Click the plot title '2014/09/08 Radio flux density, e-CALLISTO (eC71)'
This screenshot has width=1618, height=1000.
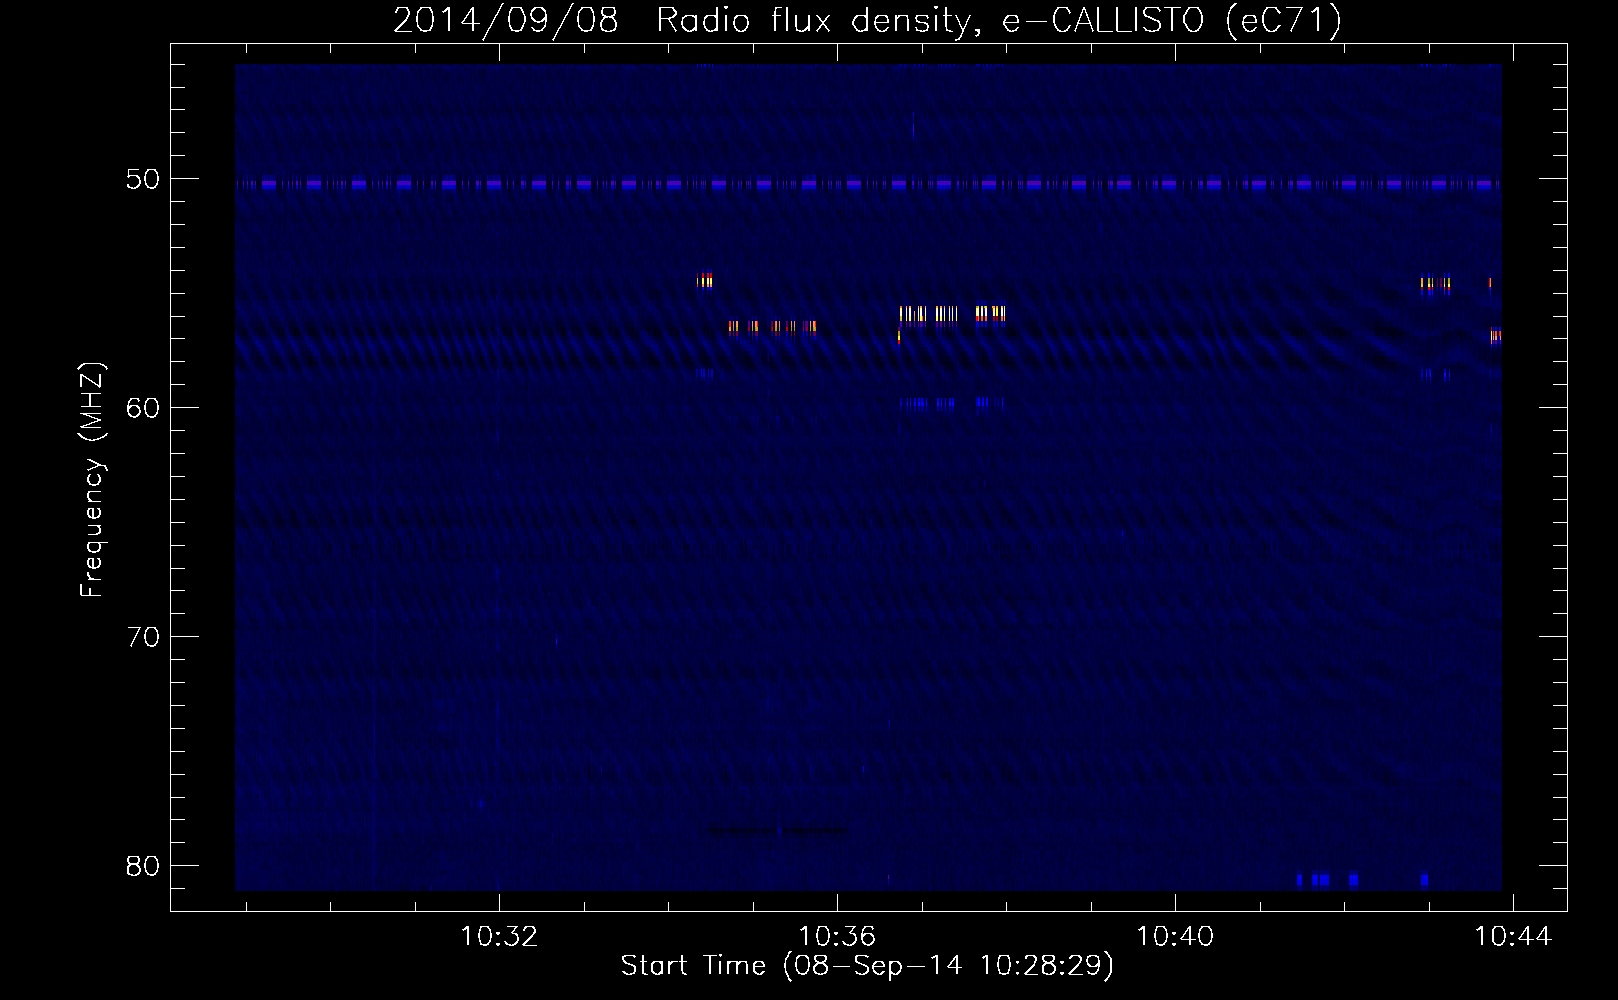tap(867, 20)
